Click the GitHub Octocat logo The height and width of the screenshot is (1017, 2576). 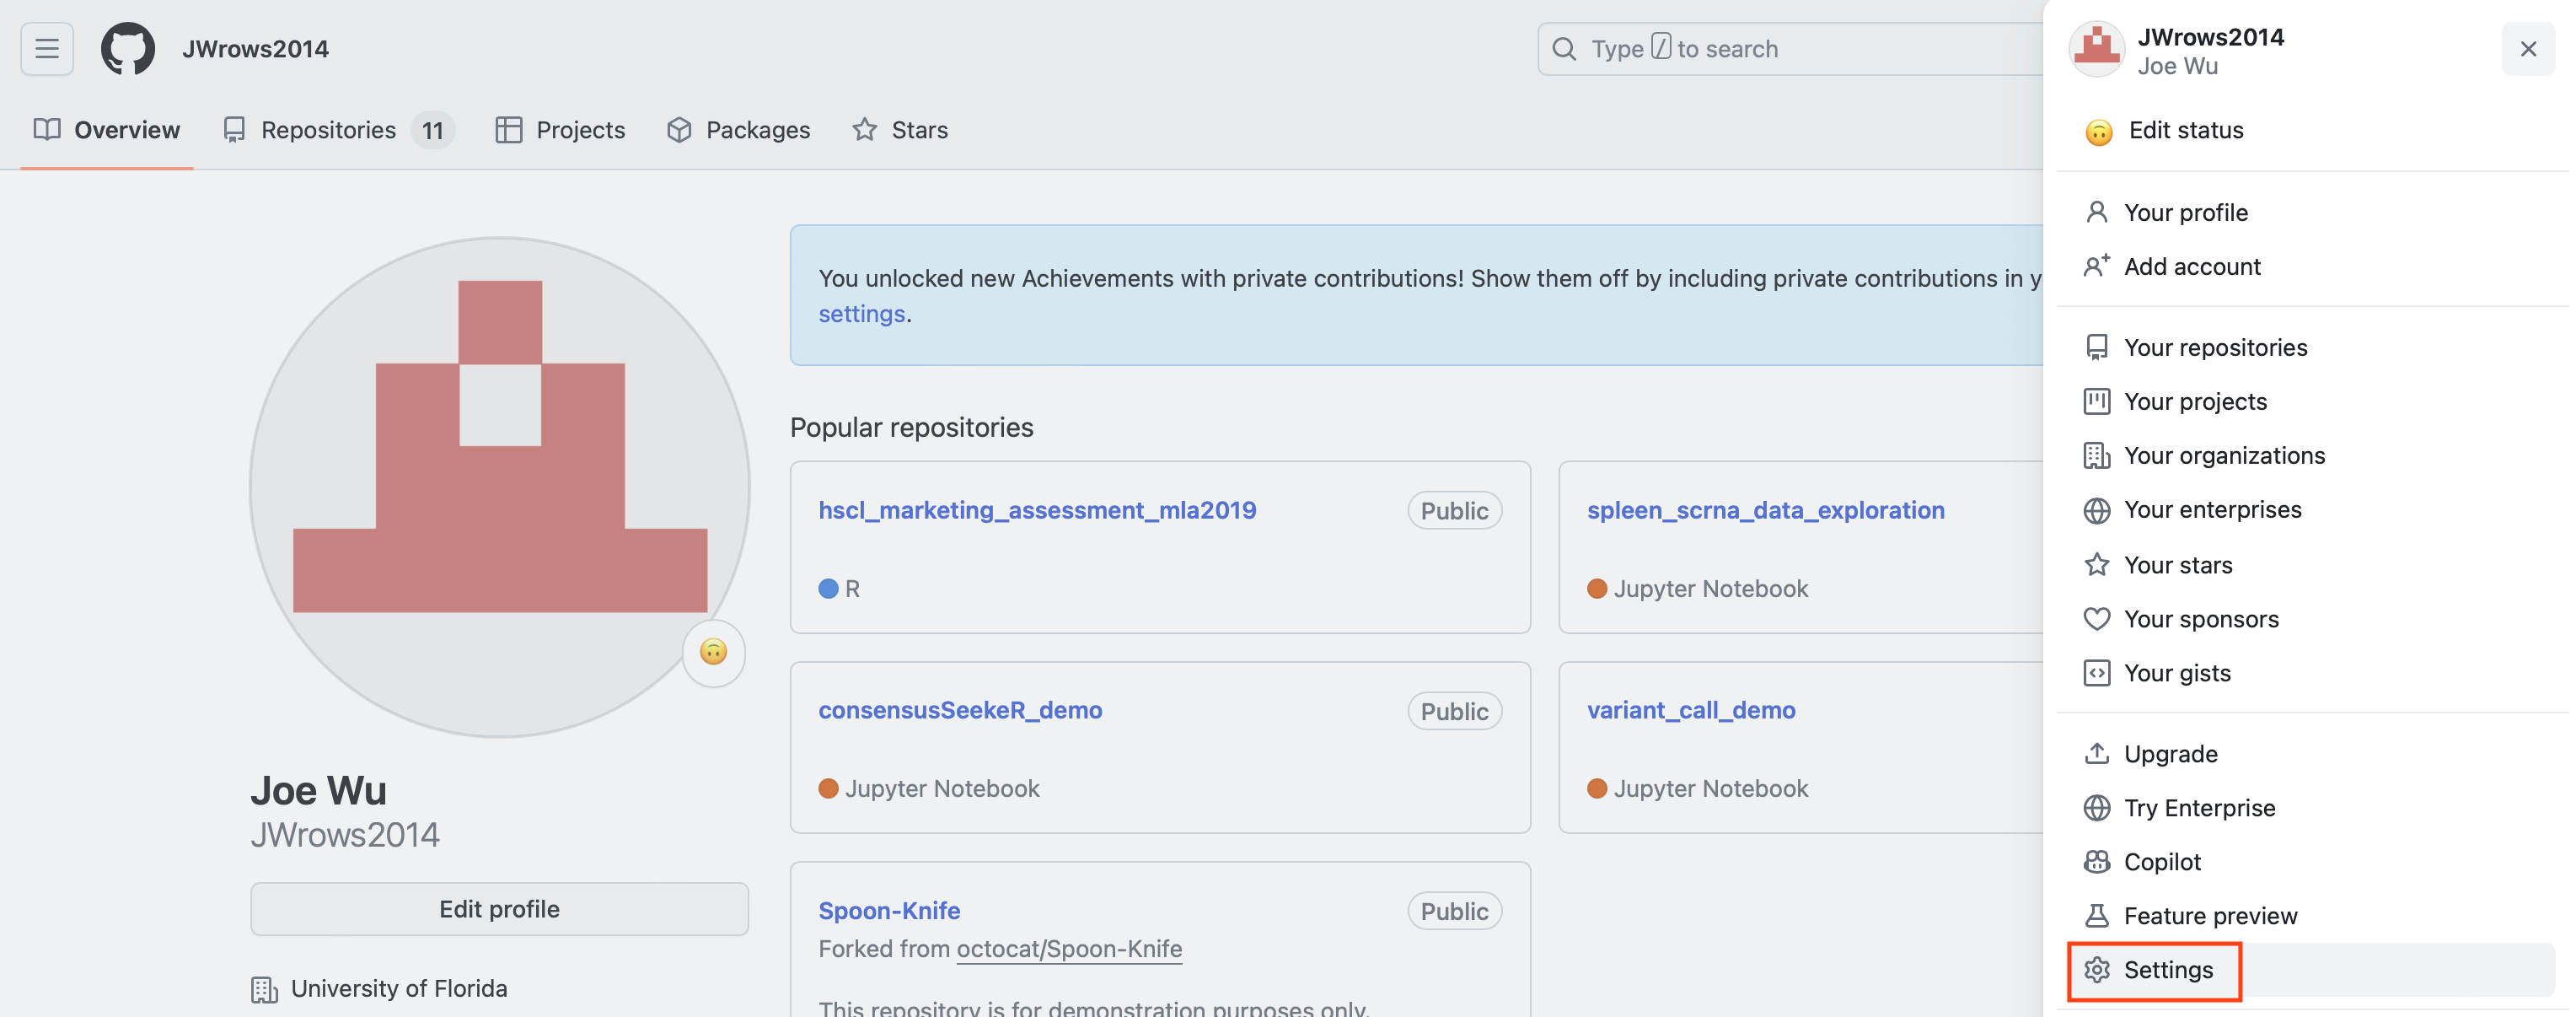pos(128,48)
